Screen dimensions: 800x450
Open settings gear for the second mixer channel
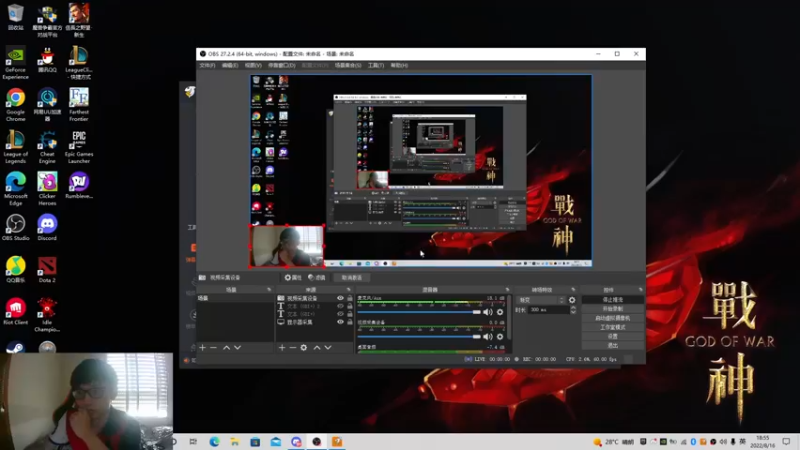500,336
